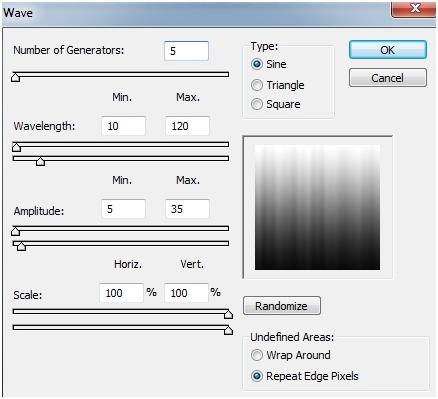This screenshot has height=399, width=438.
Task: Click the Number of Generators slider handle
Action: tap(15, 77)
